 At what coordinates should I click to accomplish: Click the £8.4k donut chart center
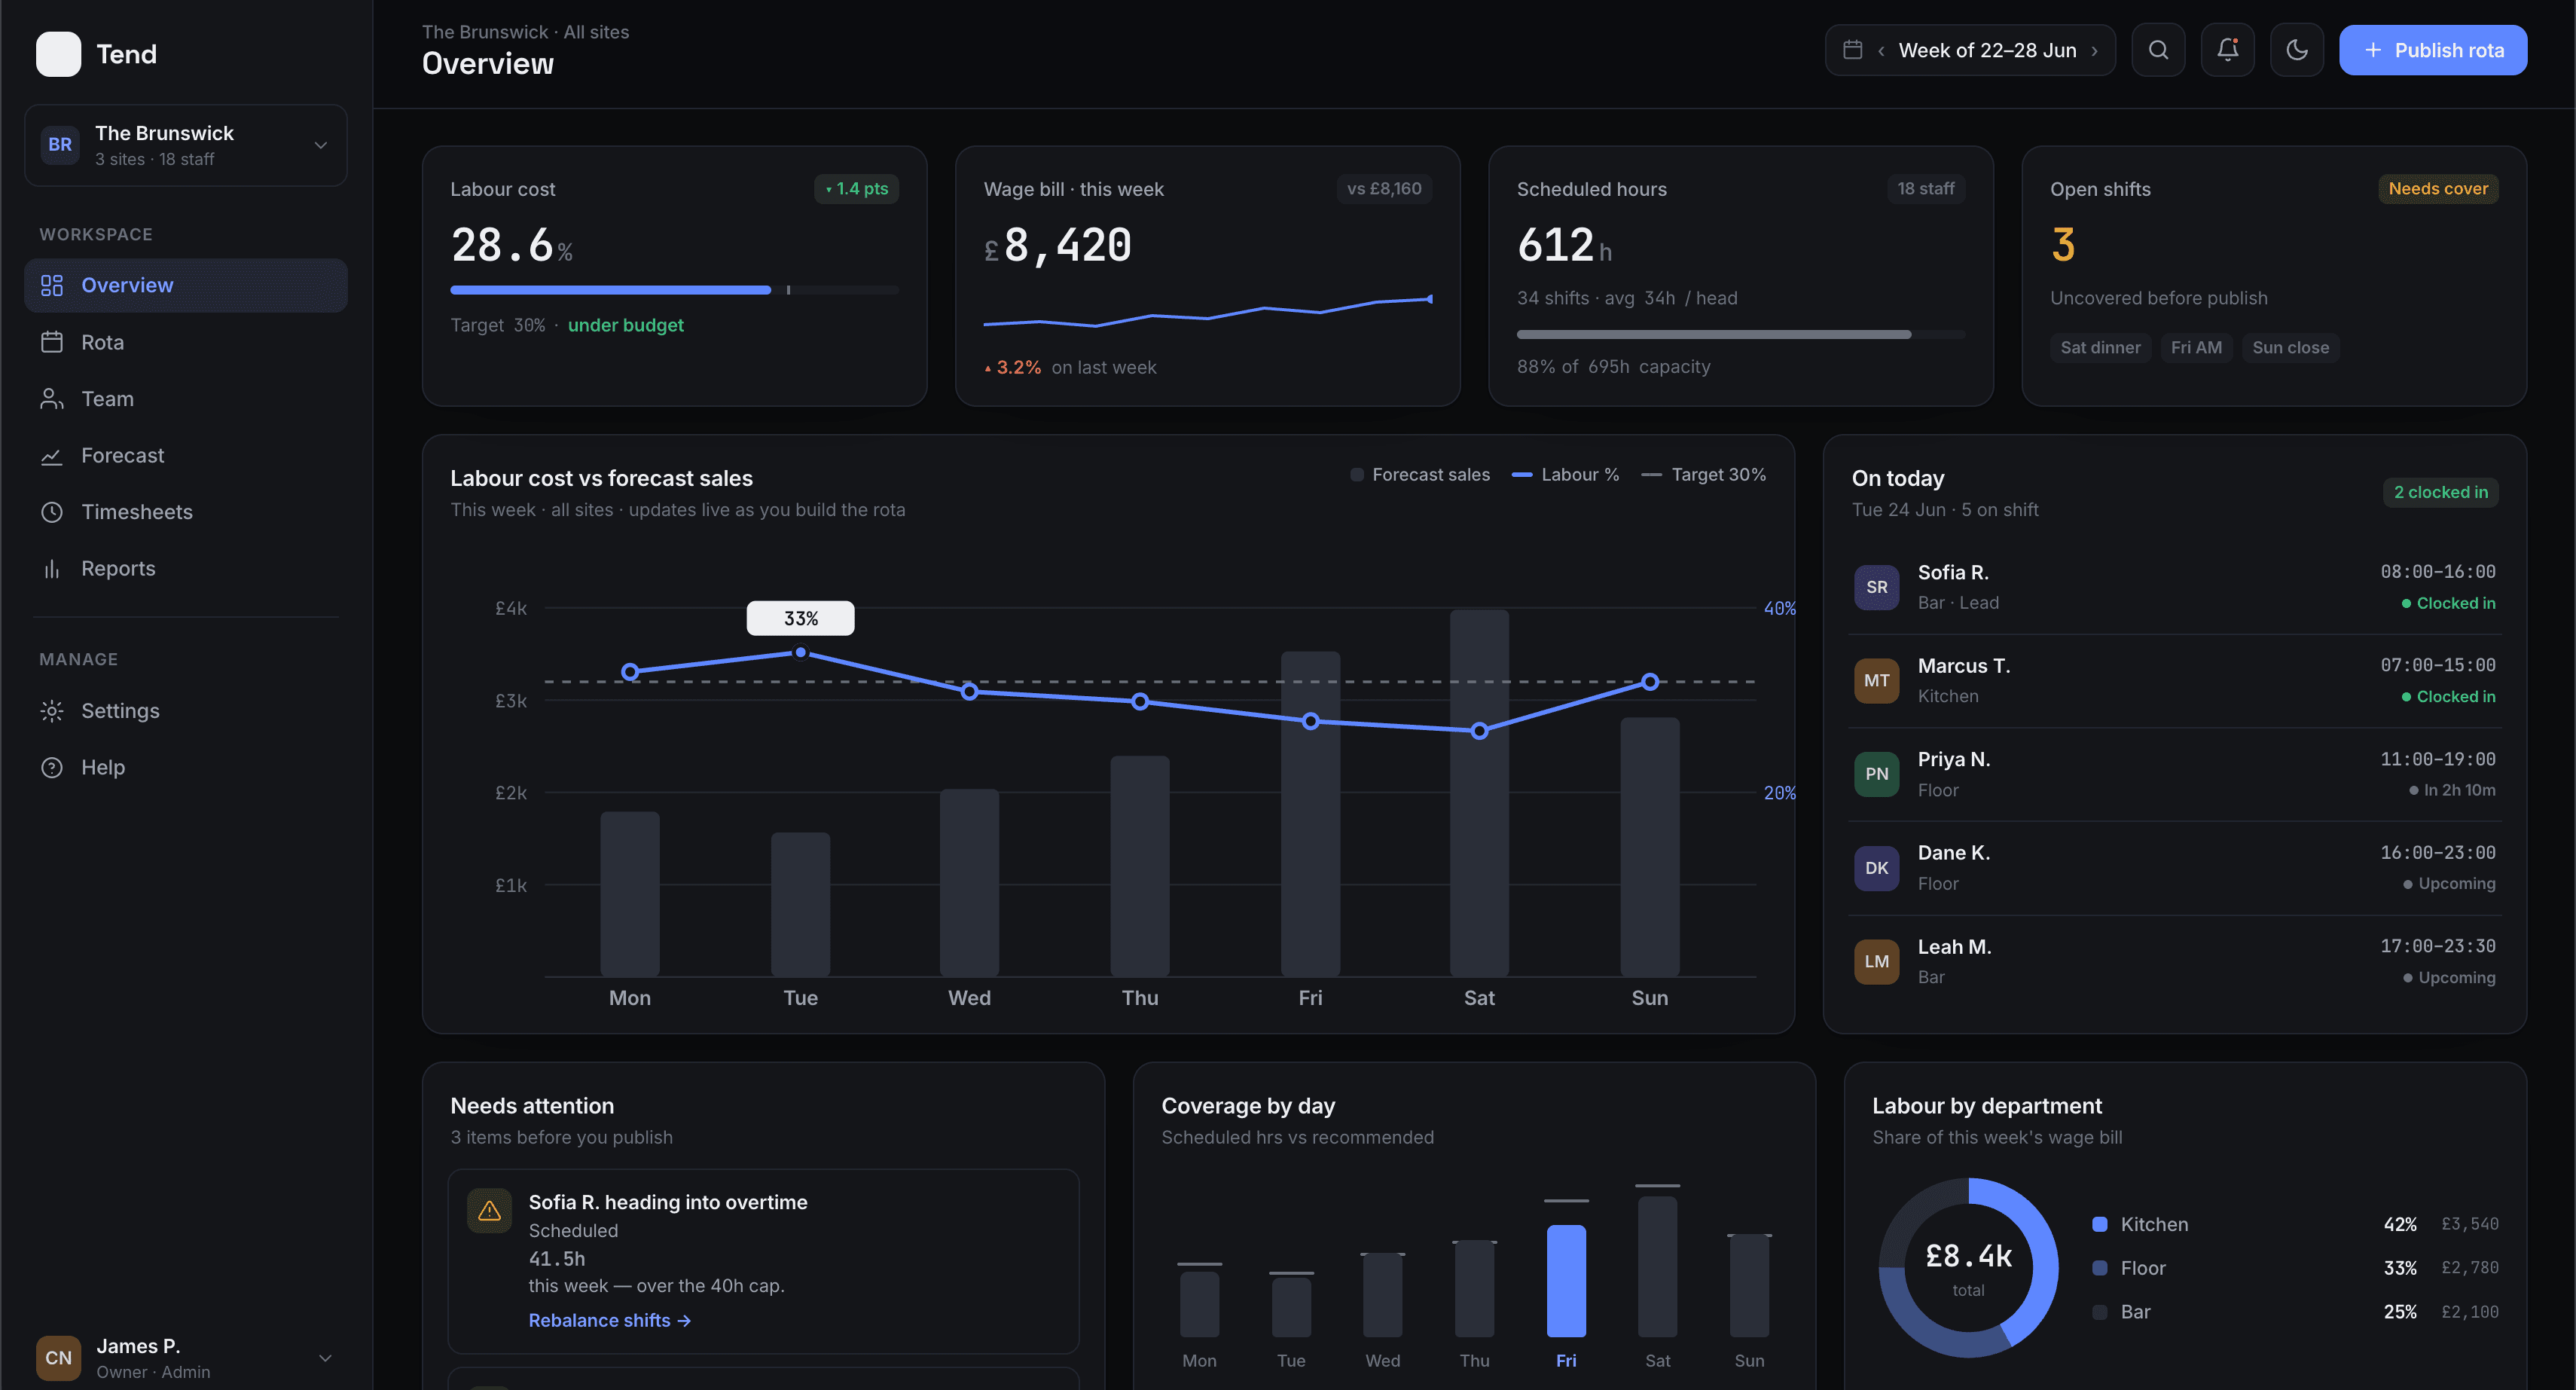coord(1968,1267)
